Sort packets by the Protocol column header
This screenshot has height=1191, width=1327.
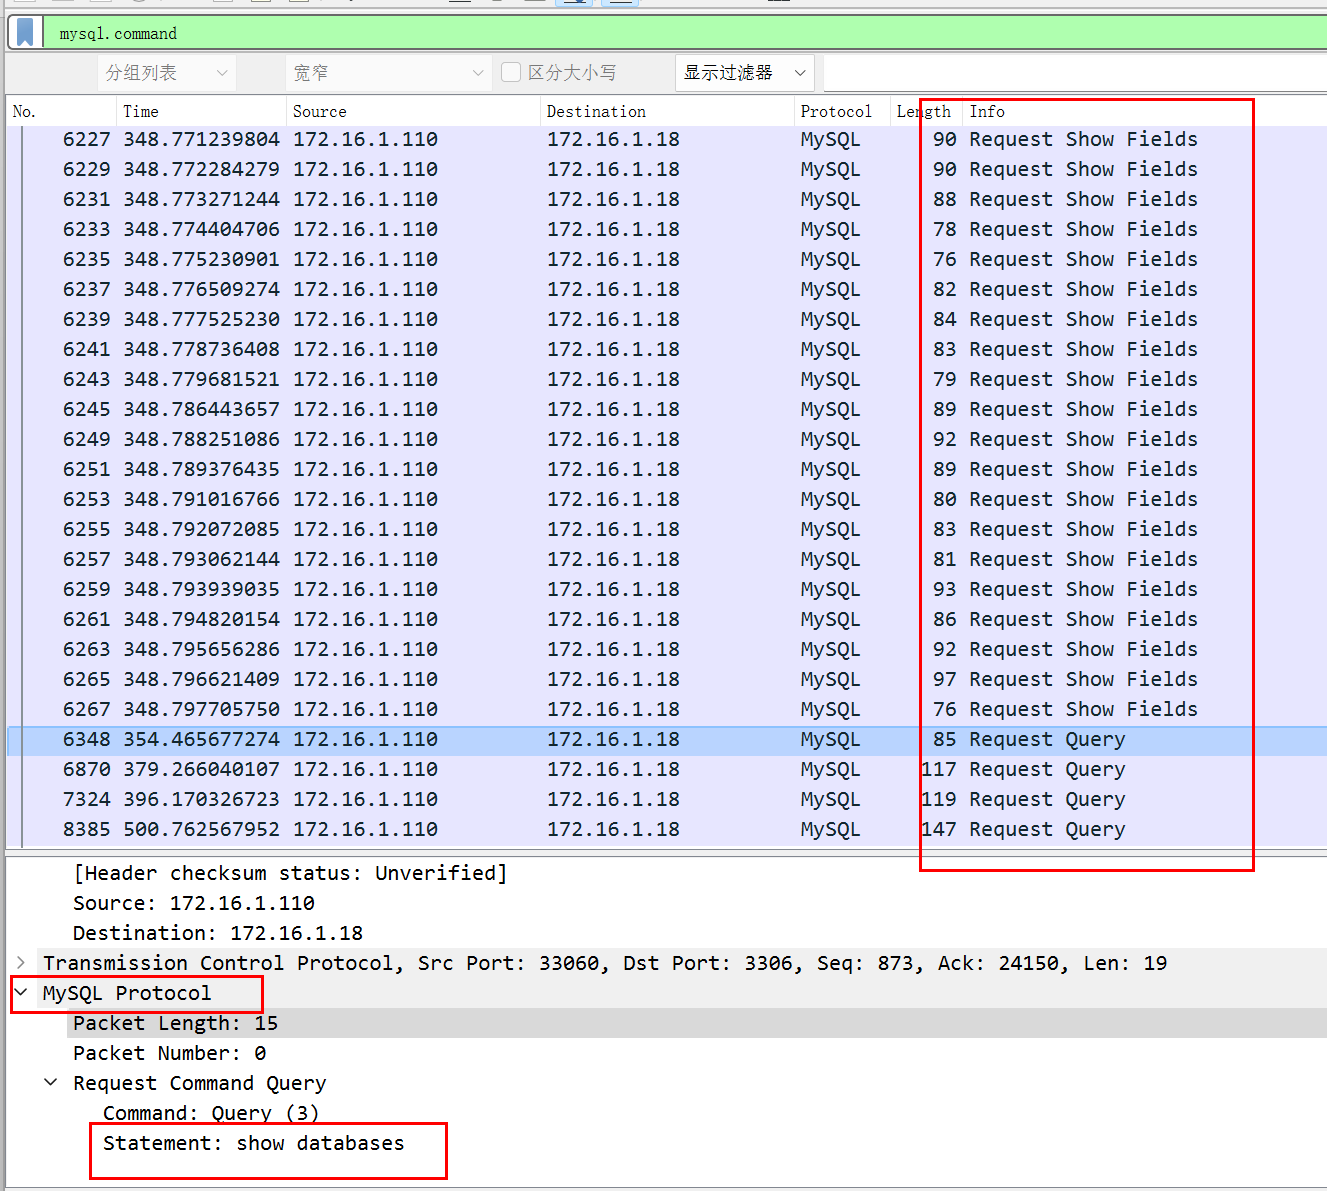842,112
